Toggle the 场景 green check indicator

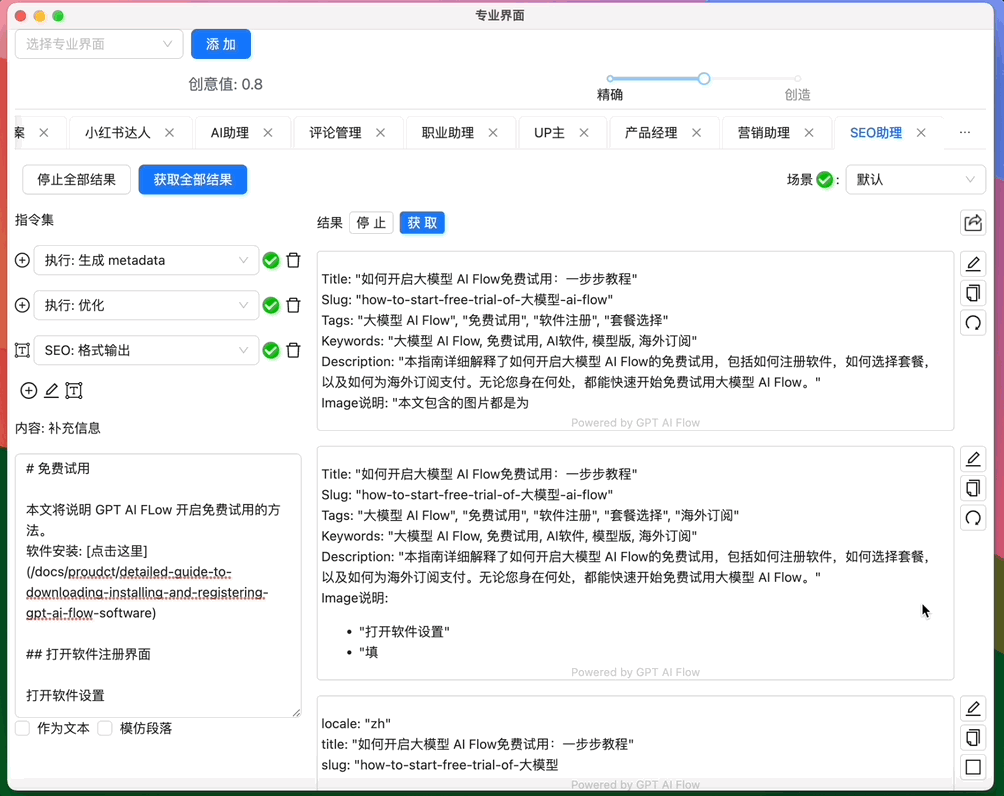click(825, 180)
